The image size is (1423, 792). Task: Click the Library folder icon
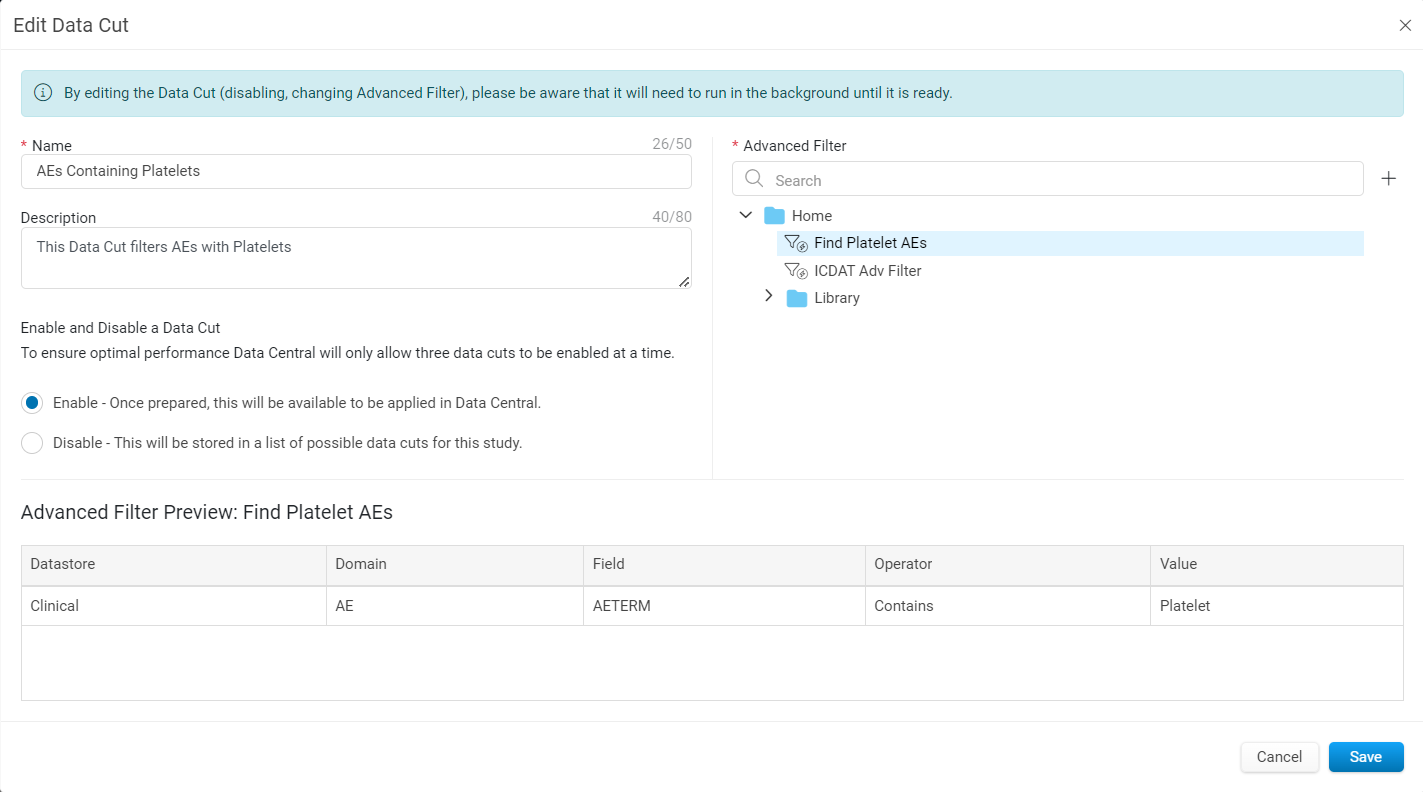point(797,298)
